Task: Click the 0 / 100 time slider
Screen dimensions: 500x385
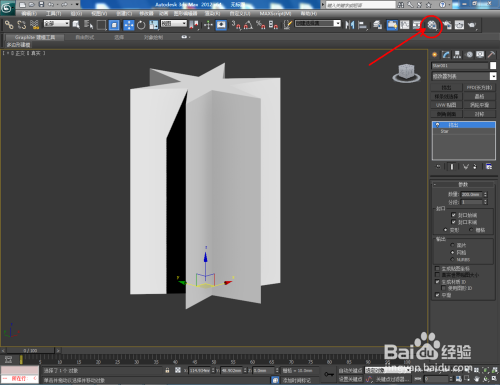Action: tap(30, 350)
